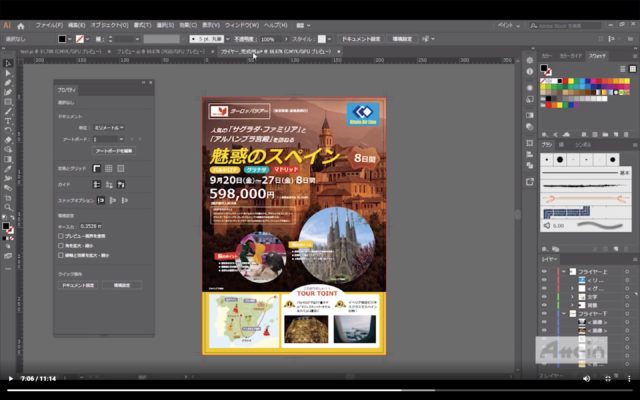Screen dimensions: 640x400
Task: Click 環境設定 button in Properties quick actions
Action: pos(122,285)
